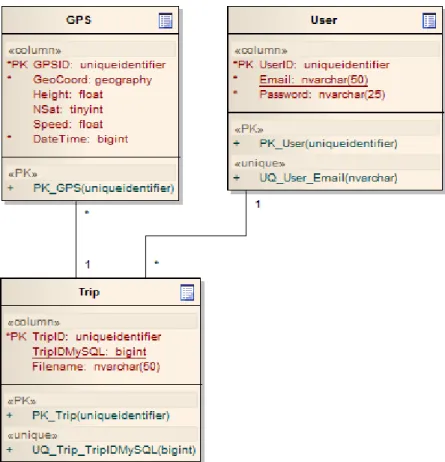Select the connector line between User and Trip
The image size is (445, 462).
coord(196,236)
